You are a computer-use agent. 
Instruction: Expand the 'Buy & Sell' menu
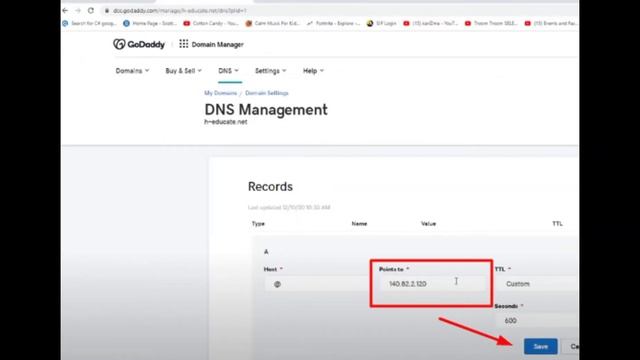tap(183, 71)
